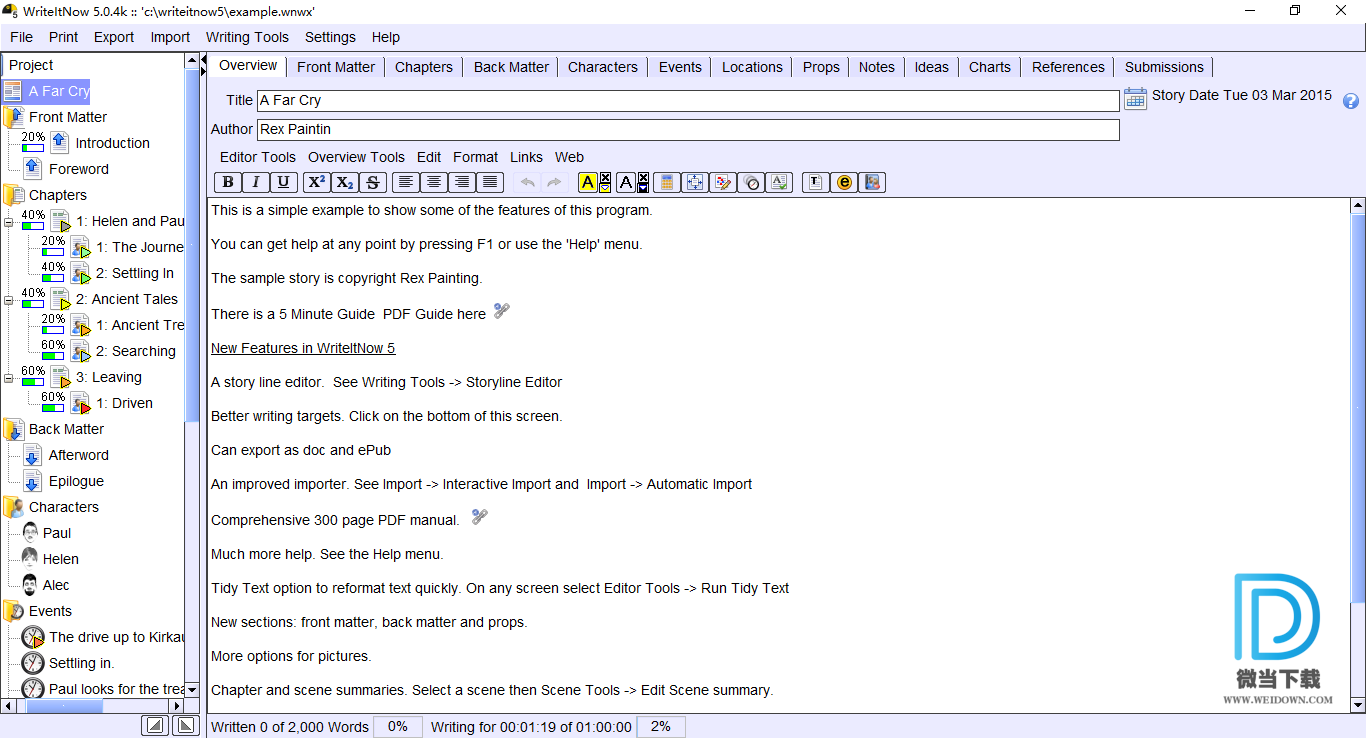Click the pencil edit toolbar icon
The height and width of the screenshot is (738, 1366).
(x=723, y=182)
